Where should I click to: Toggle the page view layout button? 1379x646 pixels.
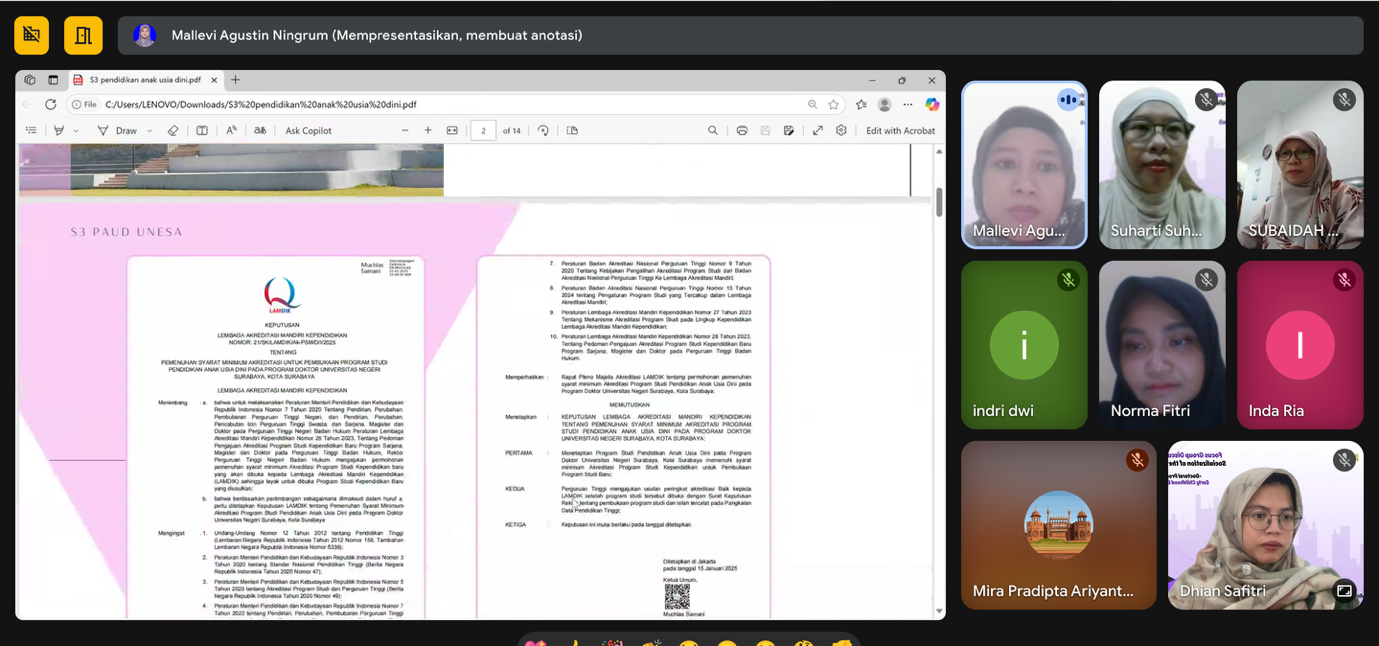[572, 131]
